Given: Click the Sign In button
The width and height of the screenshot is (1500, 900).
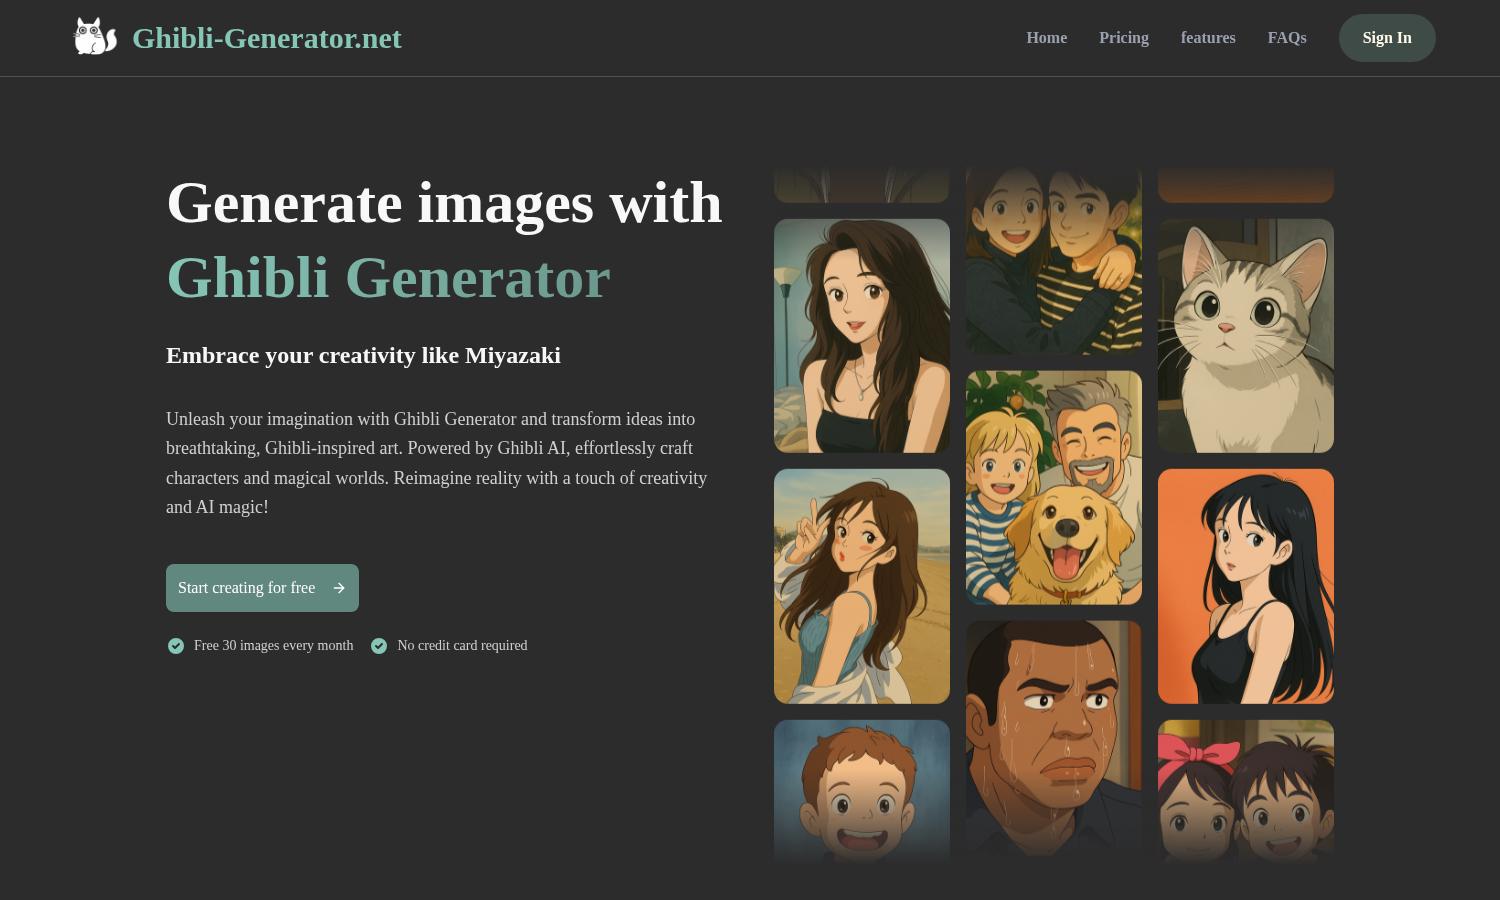Looking at the screenshot, I should click(1387, 38).
